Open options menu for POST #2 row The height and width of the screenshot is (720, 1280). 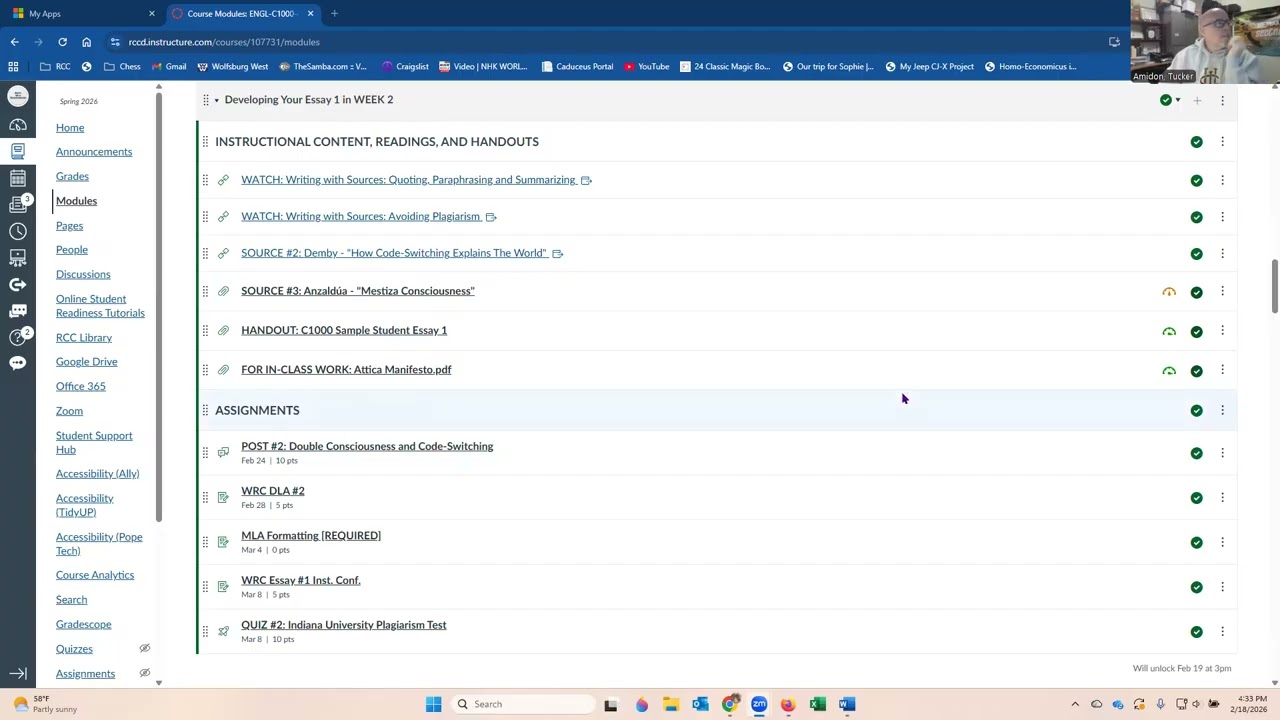click(1222, 453)
